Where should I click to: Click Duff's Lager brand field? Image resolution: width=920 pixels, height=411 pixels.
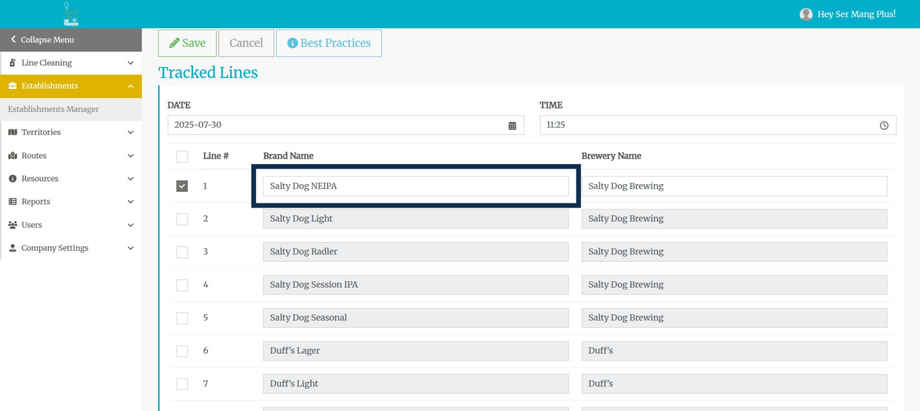click(x=416, y=351)
